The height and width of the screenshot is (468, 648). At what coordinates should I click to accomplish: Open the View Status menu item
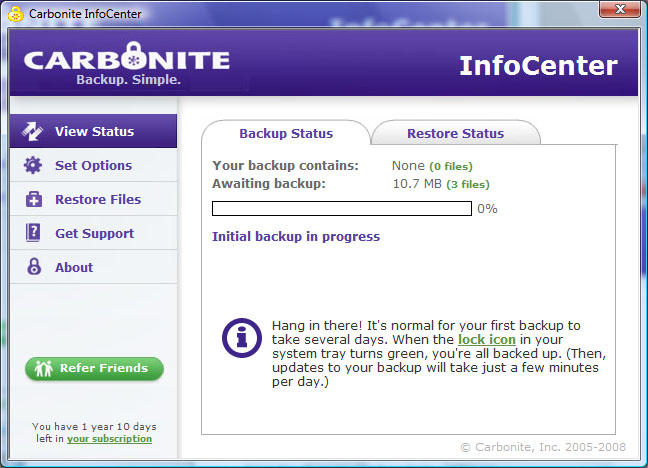(93, 131)
